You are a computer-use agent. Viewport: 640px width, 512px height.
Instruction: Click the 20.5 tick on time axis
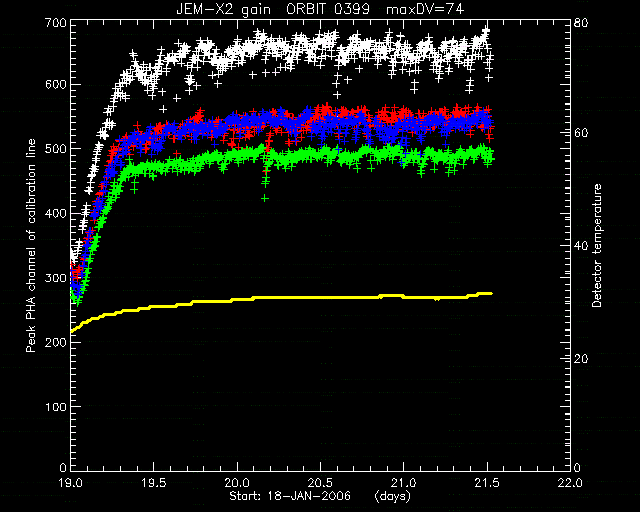[x=321, y=483]
